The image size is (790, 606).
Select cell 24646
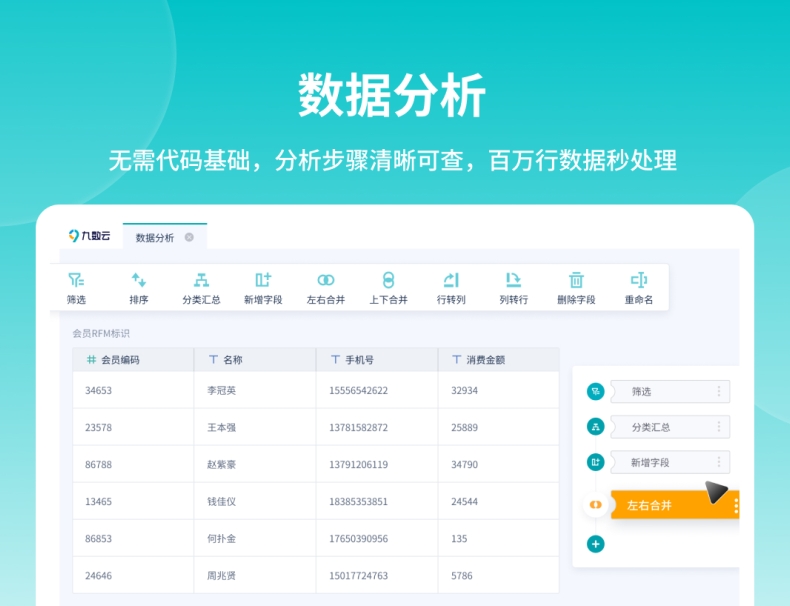pos(133,575)
